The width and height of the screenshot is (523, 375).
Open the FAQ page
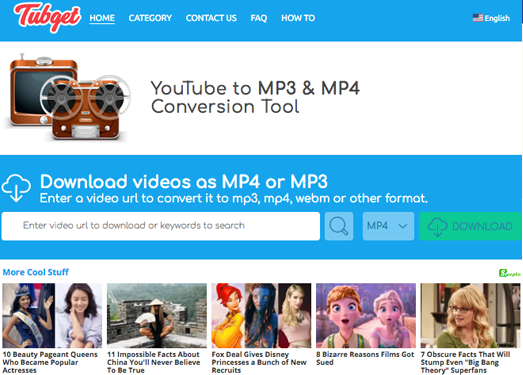point(259,18)
